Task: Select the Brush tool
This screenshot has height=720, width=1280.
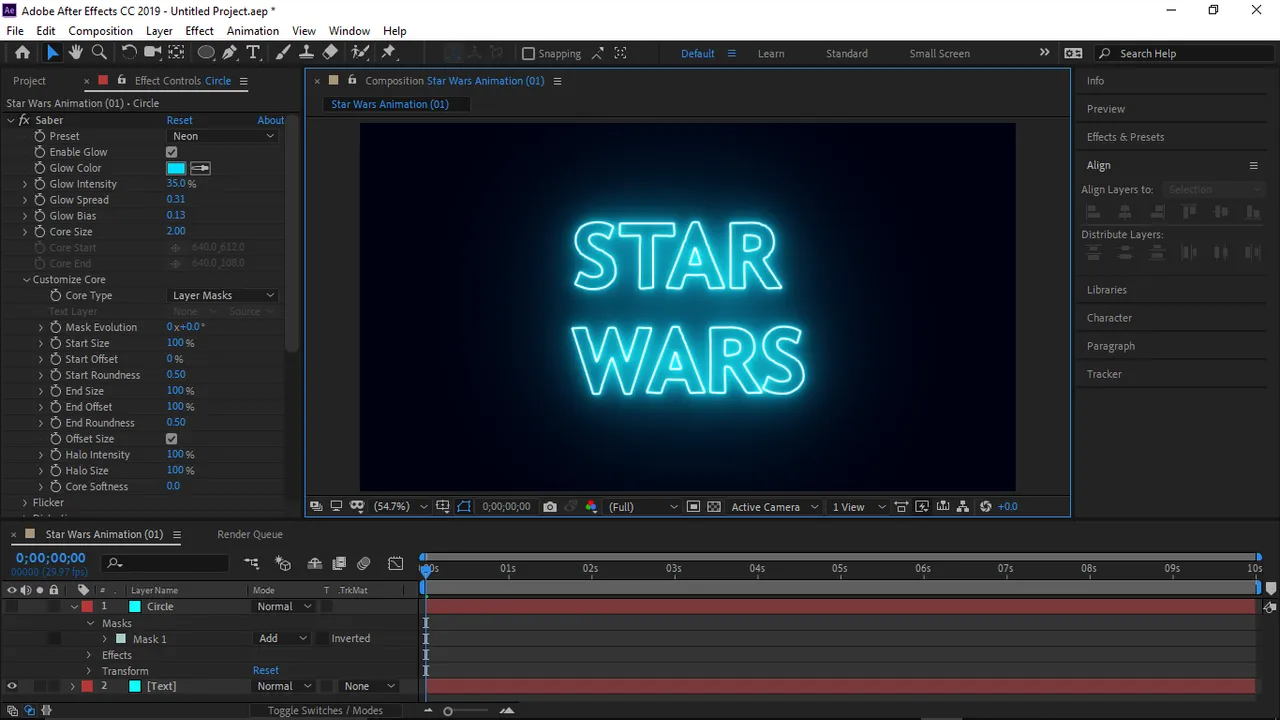Action: [x=283, y=53]
